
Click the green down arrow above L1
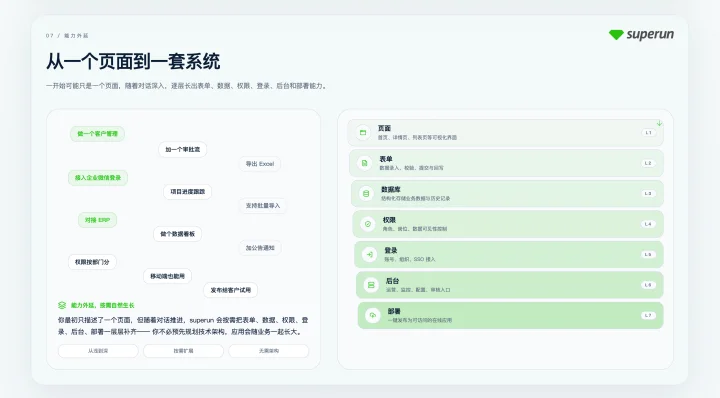point(659,123)
